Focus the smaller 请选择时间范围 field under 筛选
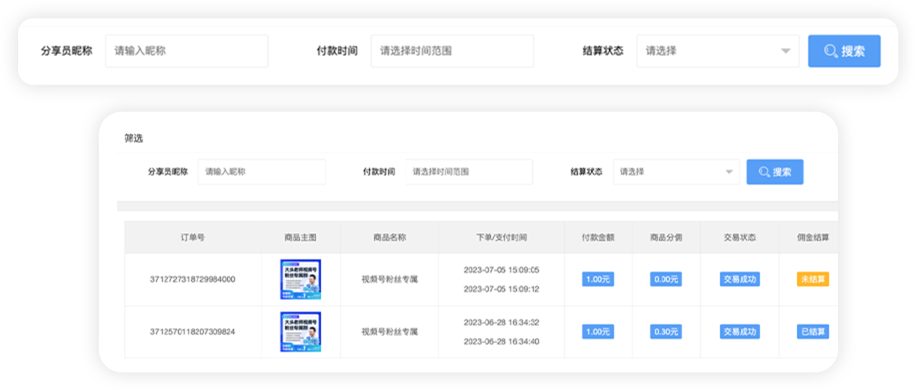Image resolution: width=916 pixels, height=390 pixels. point(469,172)
